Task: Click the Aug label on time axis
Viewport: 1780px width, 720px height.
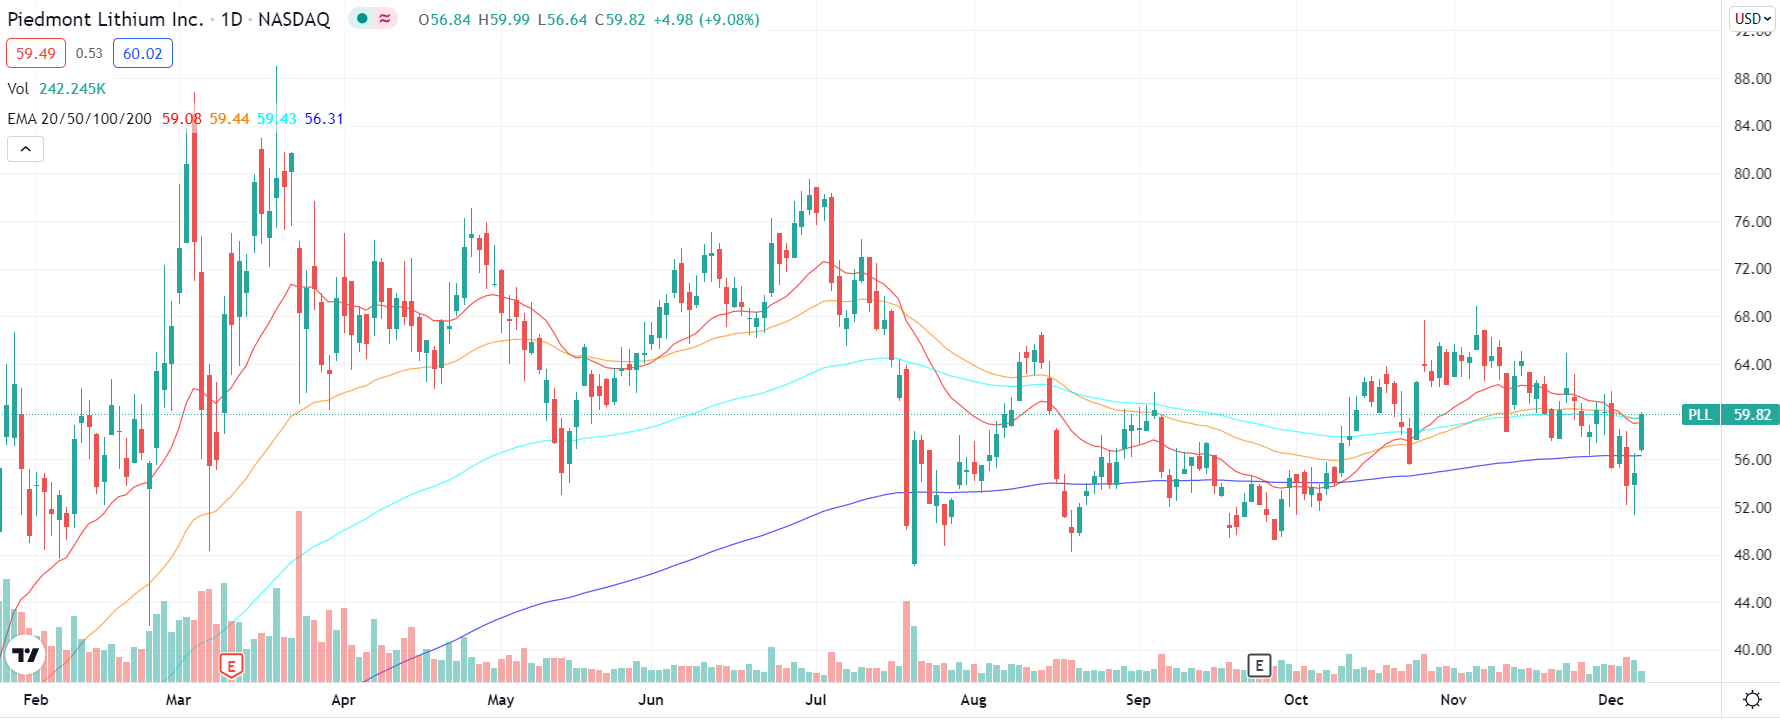Action: (973, 700)
